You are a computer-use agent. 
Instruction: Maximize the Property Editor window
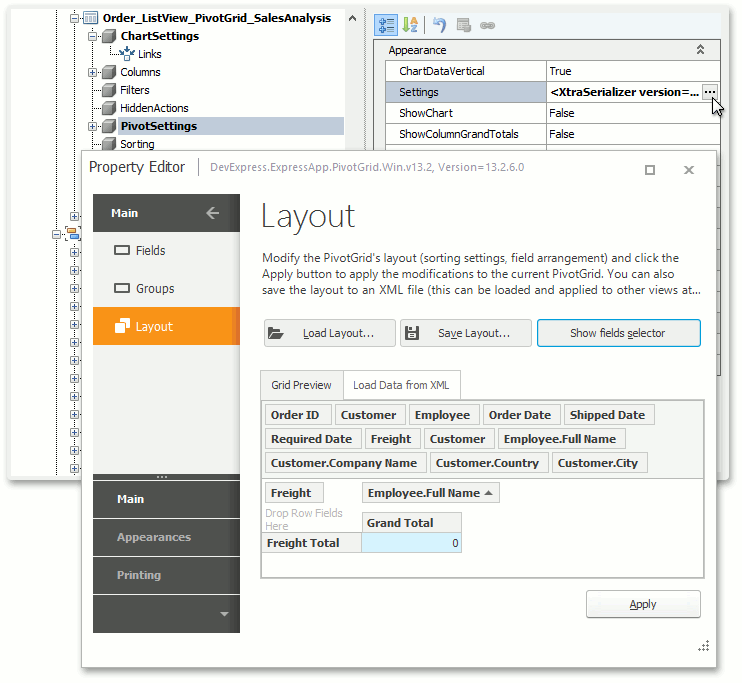click(x=650, y=170)
